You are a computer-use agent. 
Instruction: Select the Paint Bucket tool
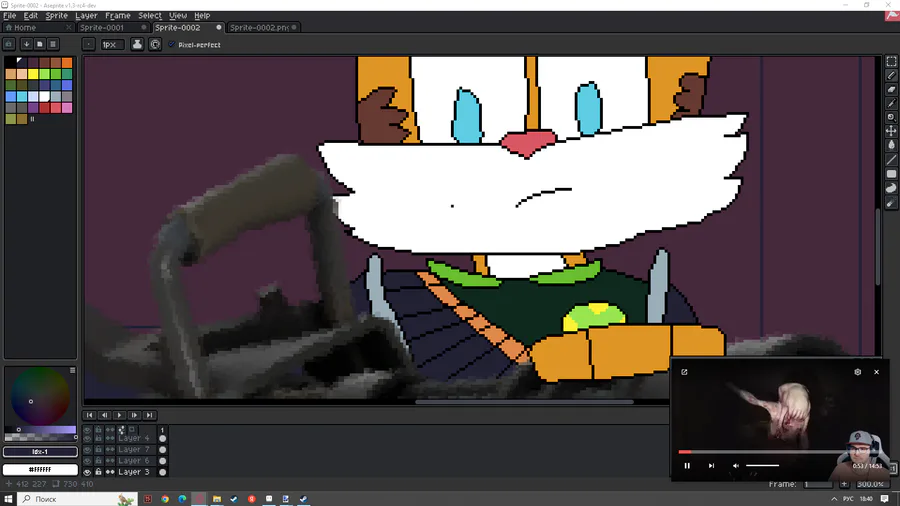tap(891, 145)
